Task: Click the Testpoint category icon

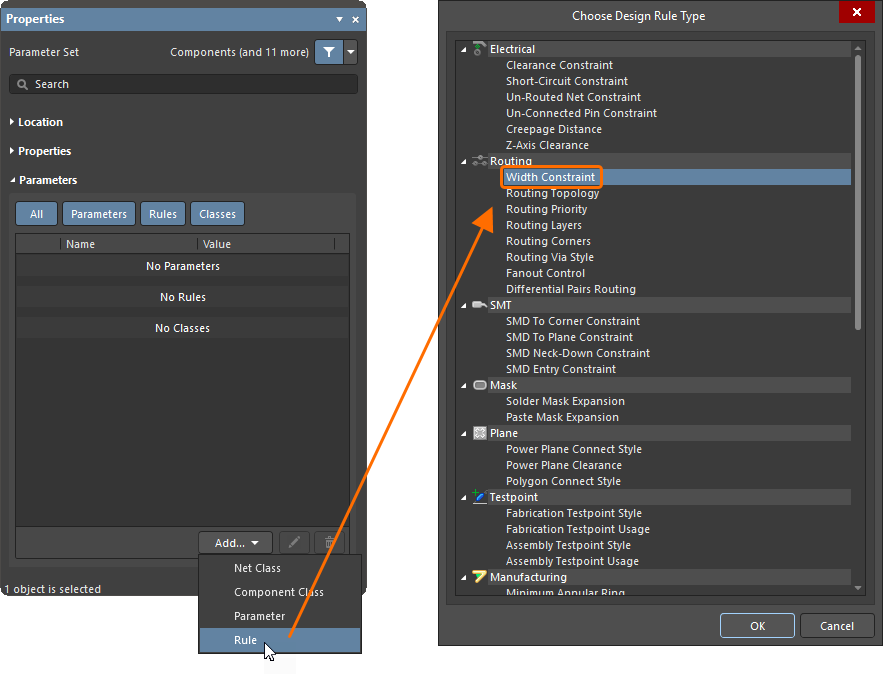Action: coord(477,497)
